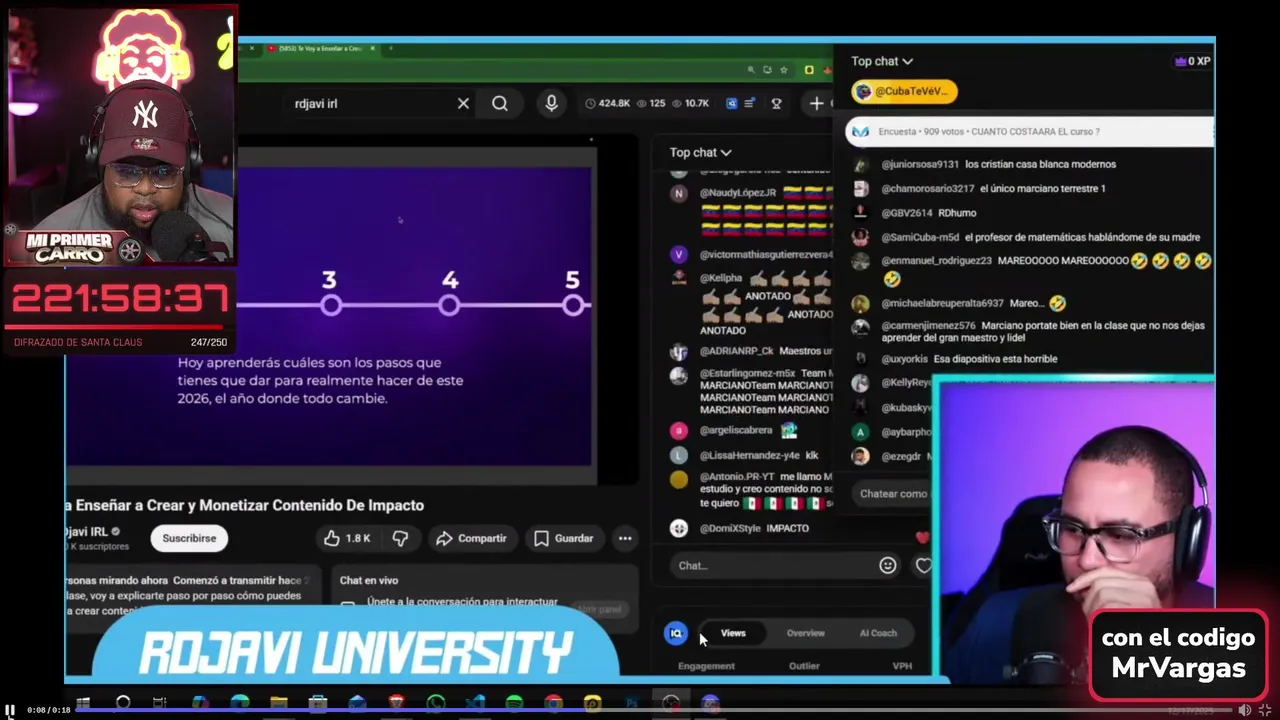
Task: Open Spotify from the taskbar
Action: click(514, 703)
